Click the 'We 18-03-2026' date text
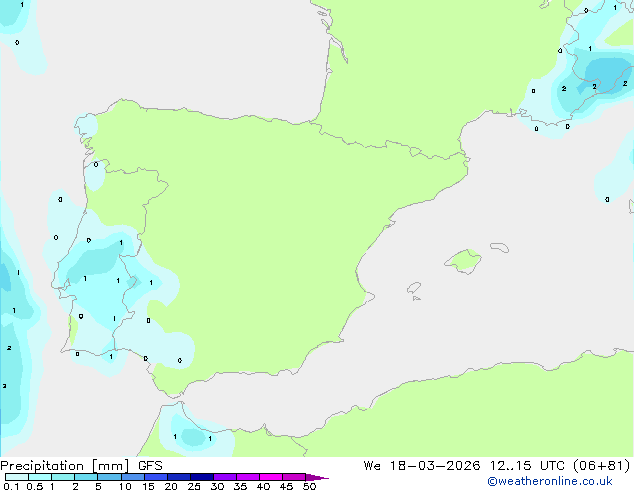The image size is (634, 490). [422, 466]
